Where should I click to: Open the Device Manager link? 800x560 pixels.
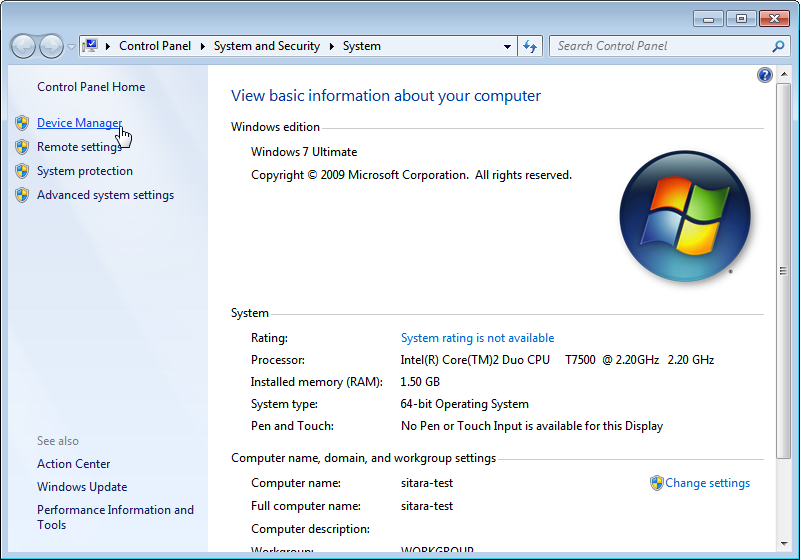pyautogui.click(x=79, y=123)
